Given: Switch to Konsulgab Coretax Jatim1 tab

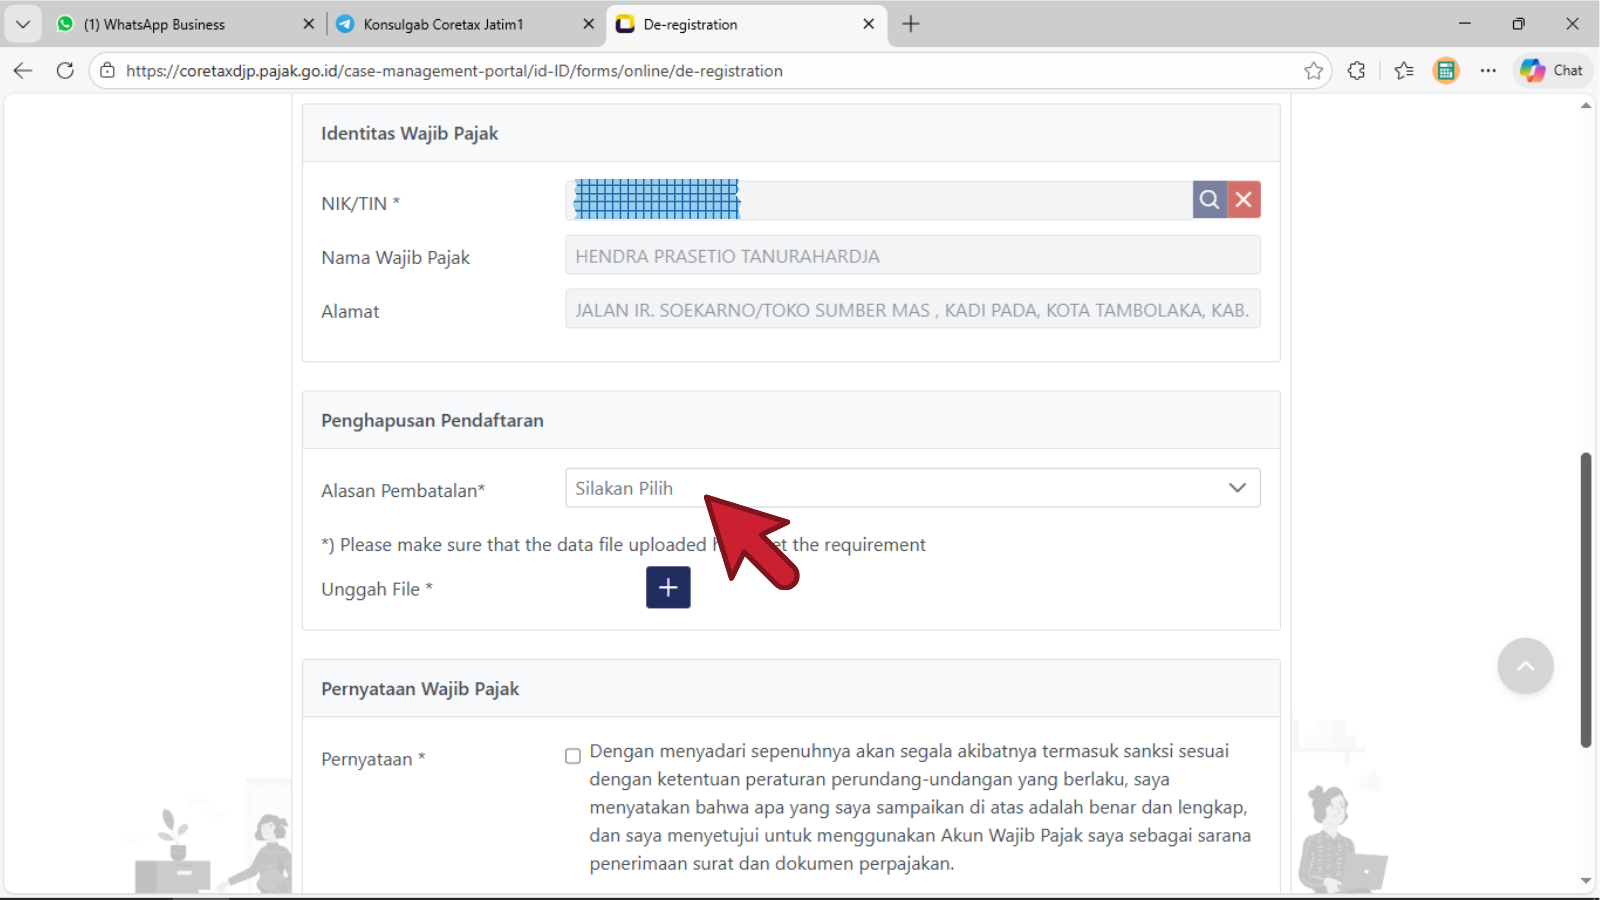Looking at the screenshot, I should [443, 24].
